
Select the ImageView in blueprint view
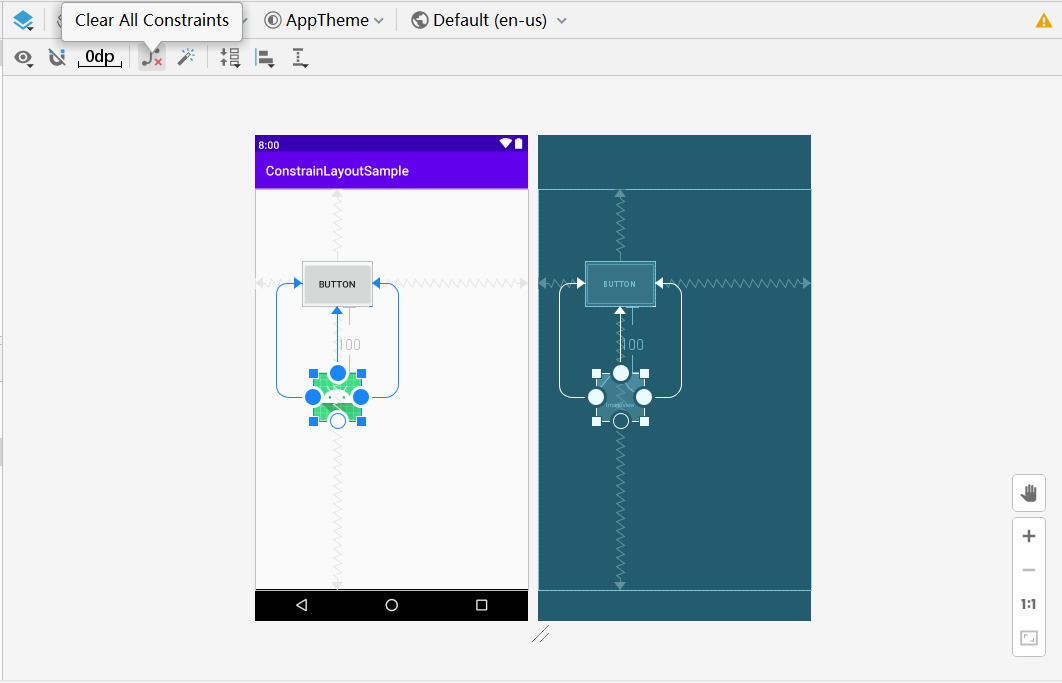[x=620, y=397]
